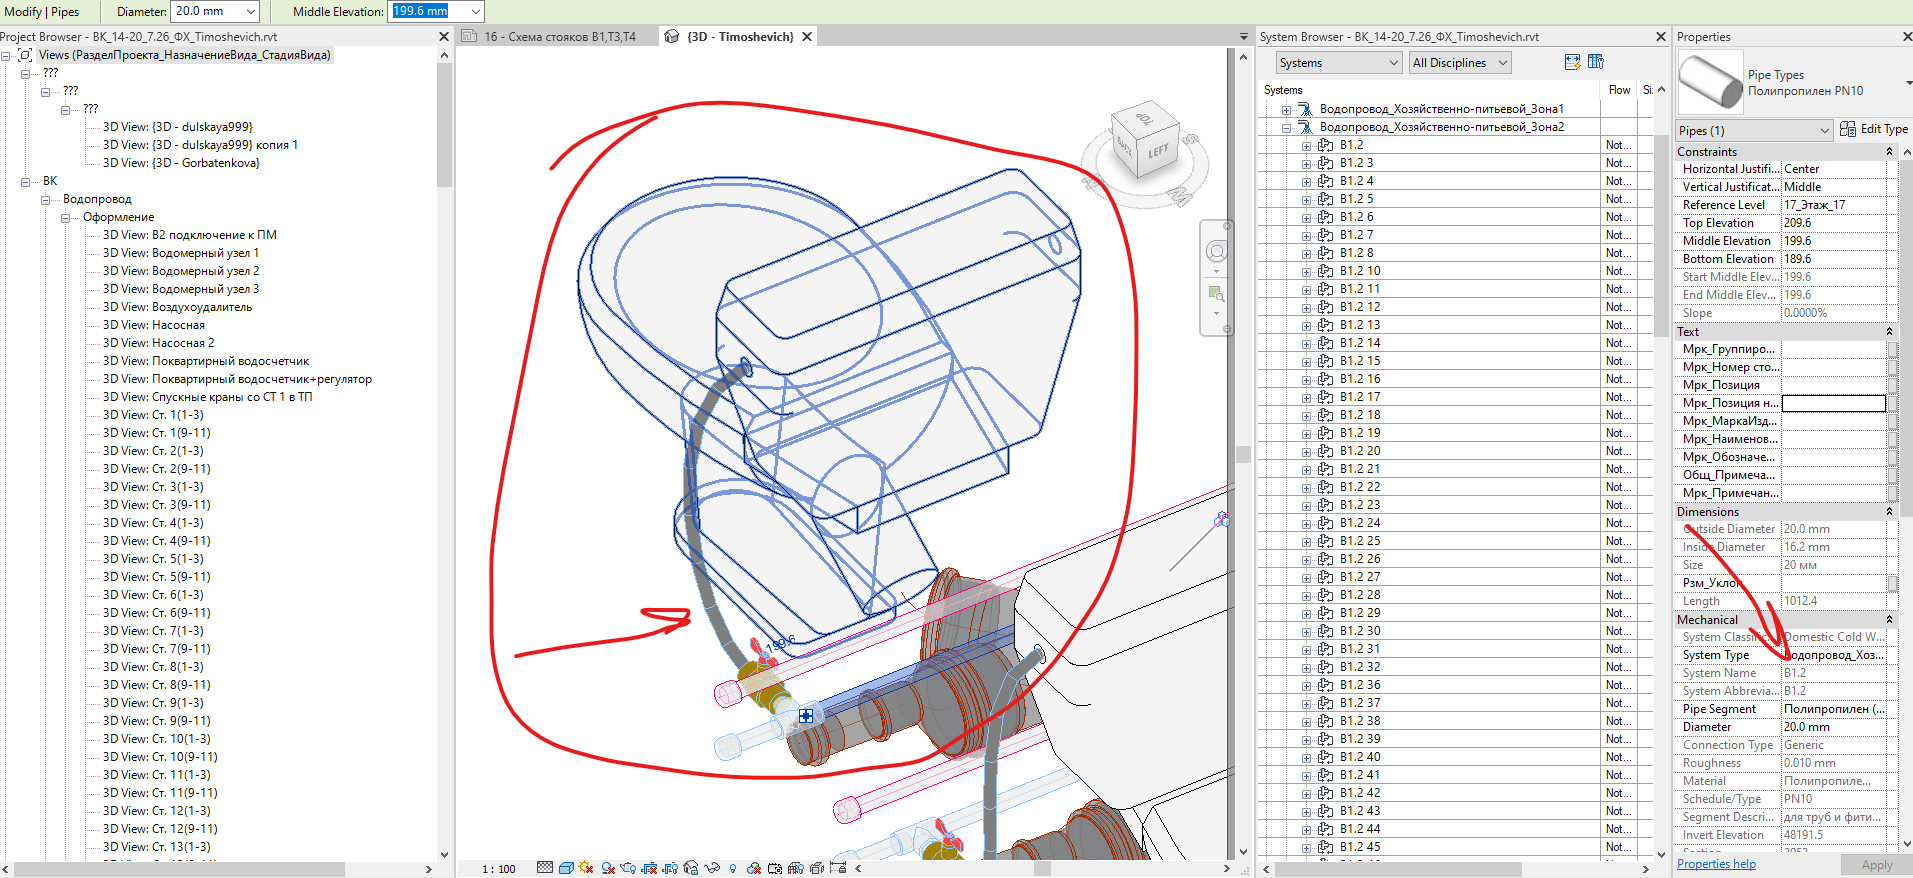Open the Diameter 20.0 mm dropdown
The width and height of the screenshot is (1913, 878).
pyautogui.click(x=250, y=12)
